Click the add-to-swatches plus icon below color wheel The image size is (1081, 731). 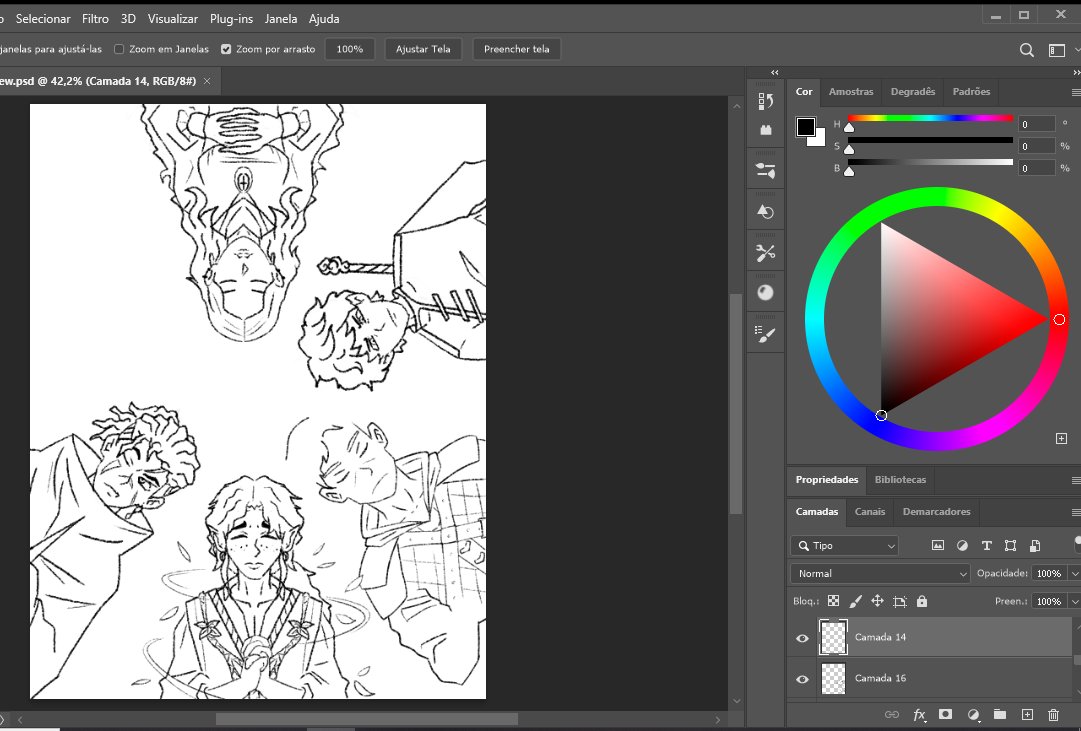pos(1062,439)
